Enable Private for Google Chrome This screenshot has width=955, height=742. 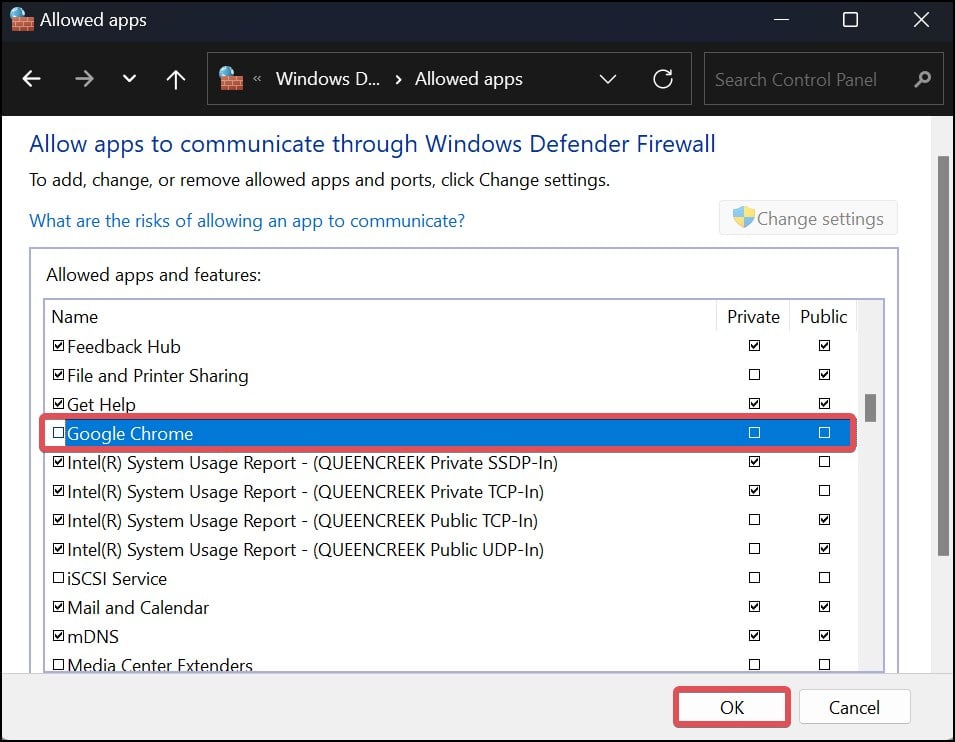(754, 433)
